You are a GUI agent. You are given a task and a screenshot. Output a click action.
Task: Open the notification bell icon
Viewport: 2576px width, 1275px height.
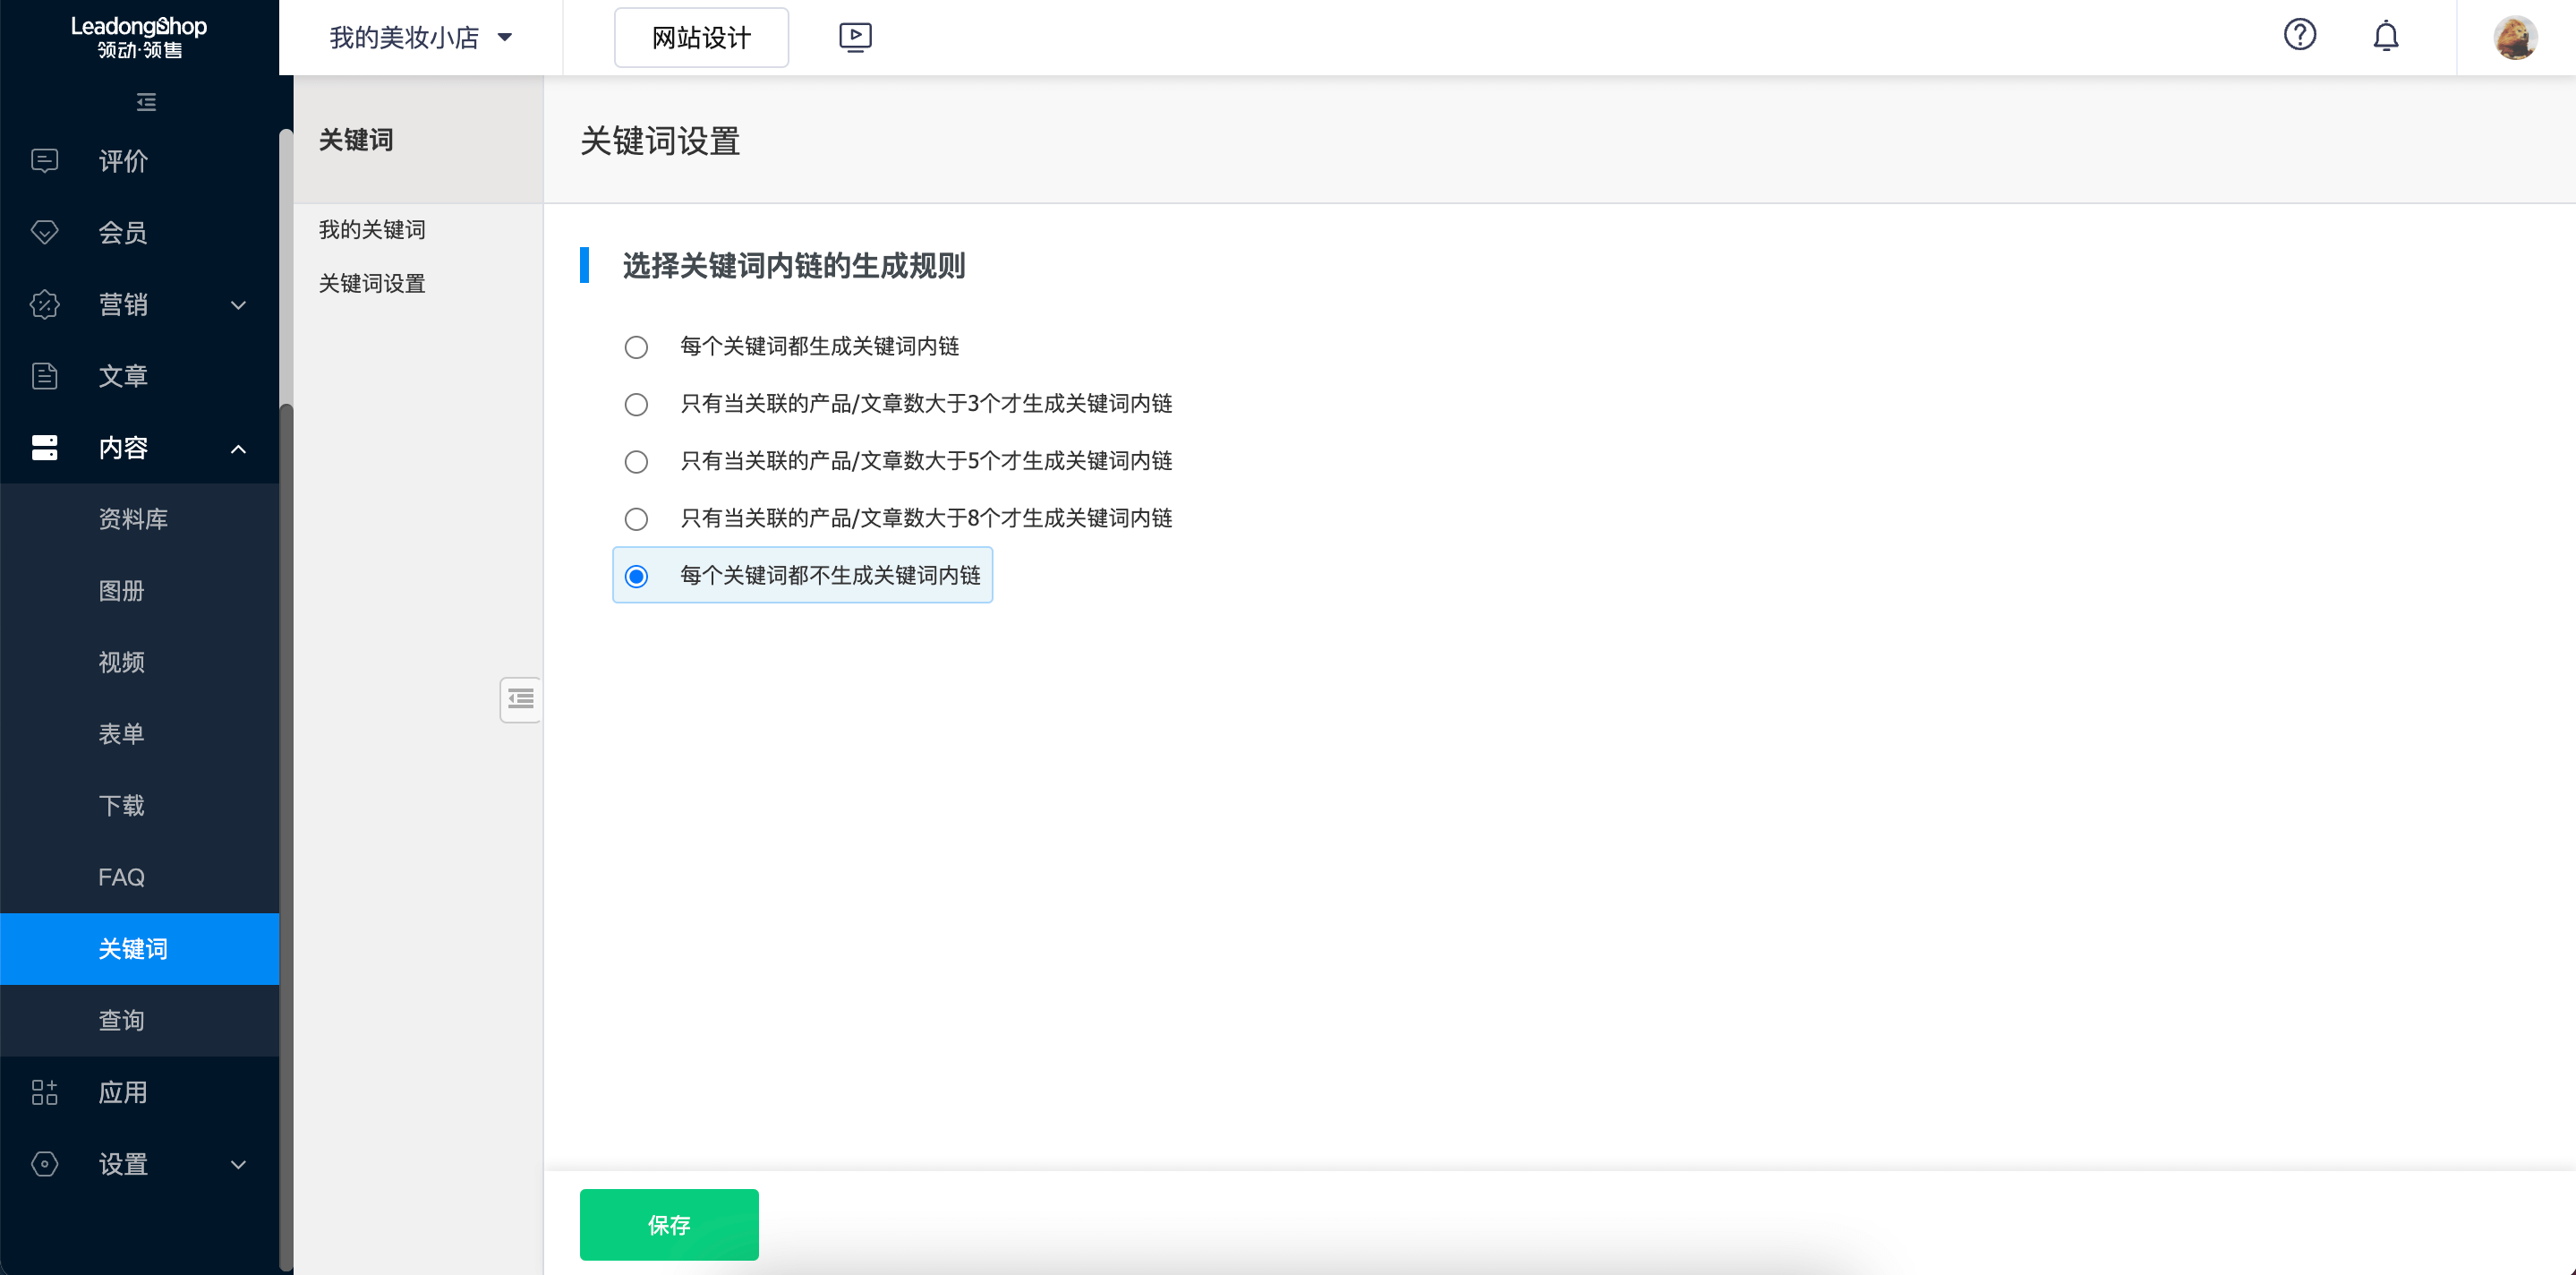pyautogui.click(x=2386, y=35)
